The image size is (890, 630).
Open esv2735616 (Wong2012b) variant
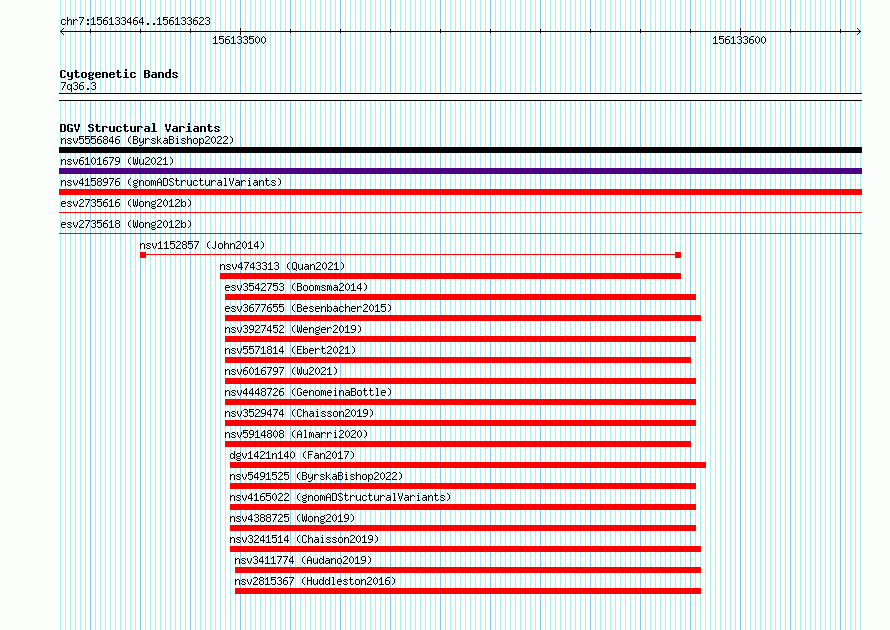point(126,203)
